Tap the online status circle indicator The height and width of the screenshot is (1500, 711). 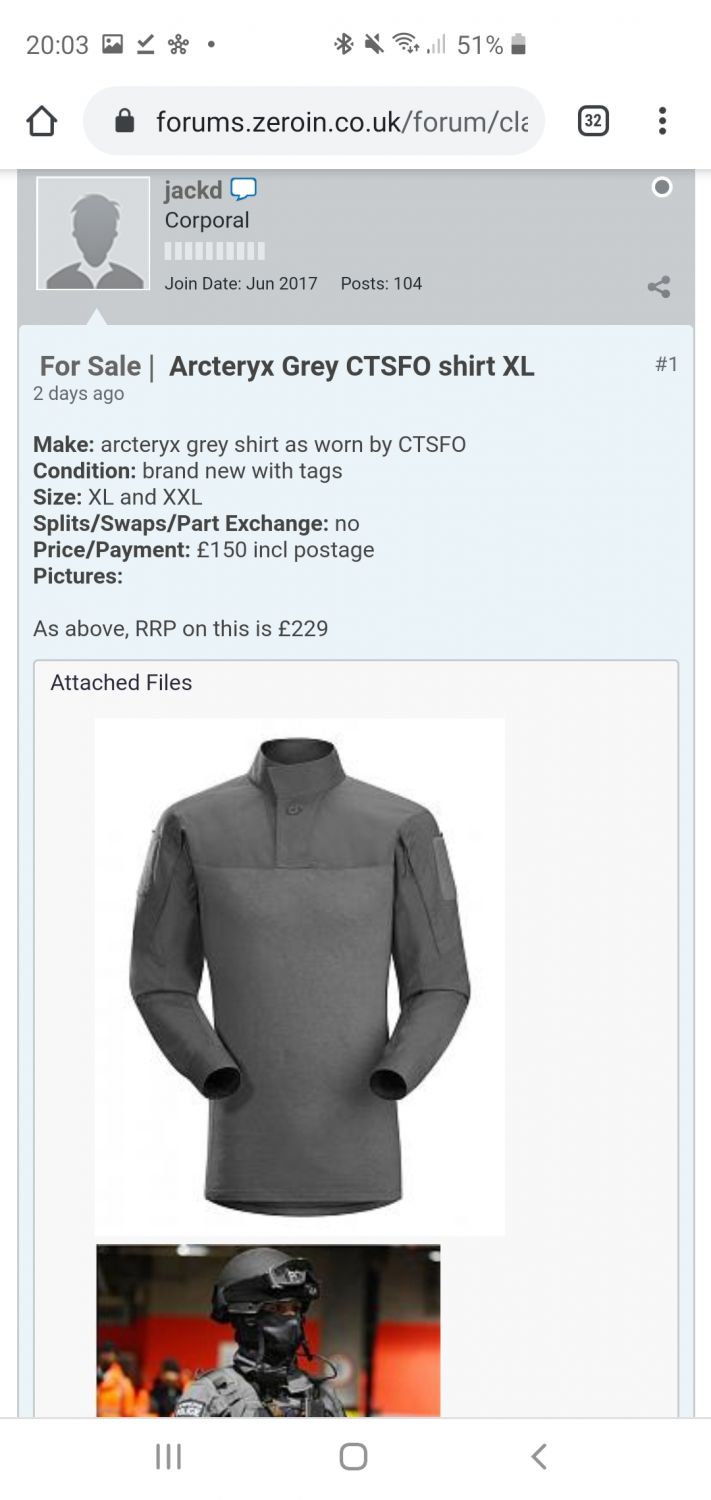click(662, 187)
